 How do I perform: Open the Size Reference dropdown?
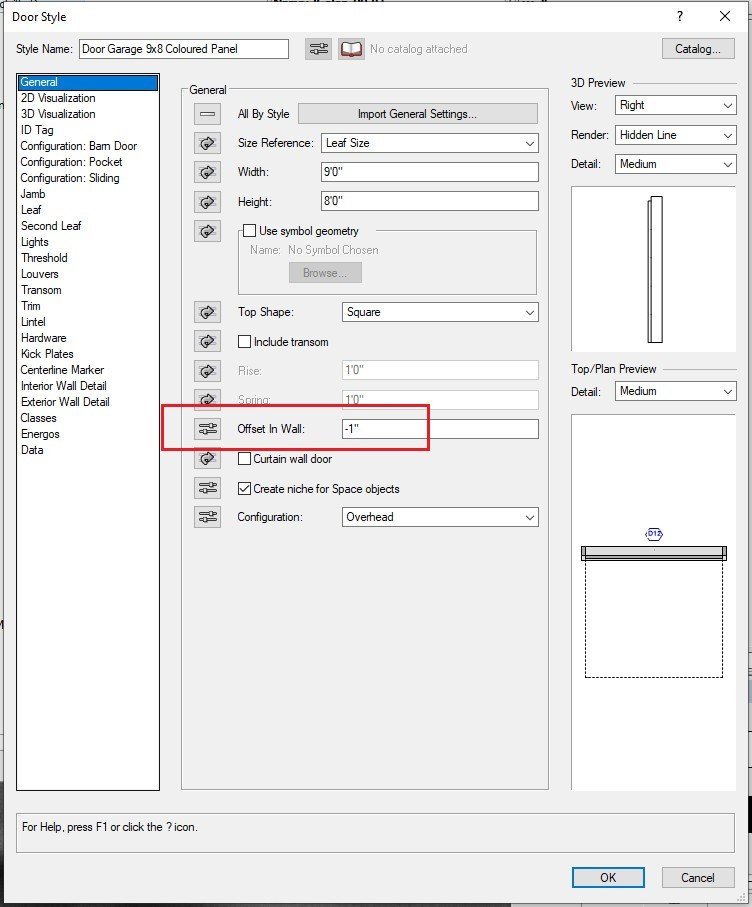pyautogui.click(x=430, y=143)
